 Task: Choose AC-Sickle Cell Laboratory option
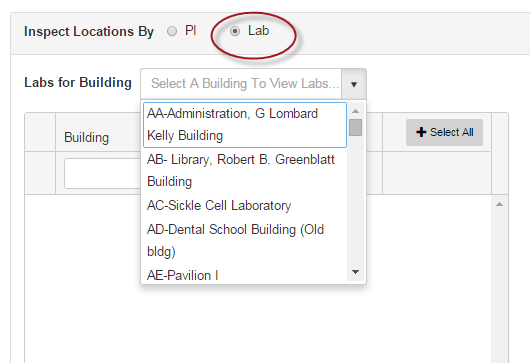pos(245,205)
